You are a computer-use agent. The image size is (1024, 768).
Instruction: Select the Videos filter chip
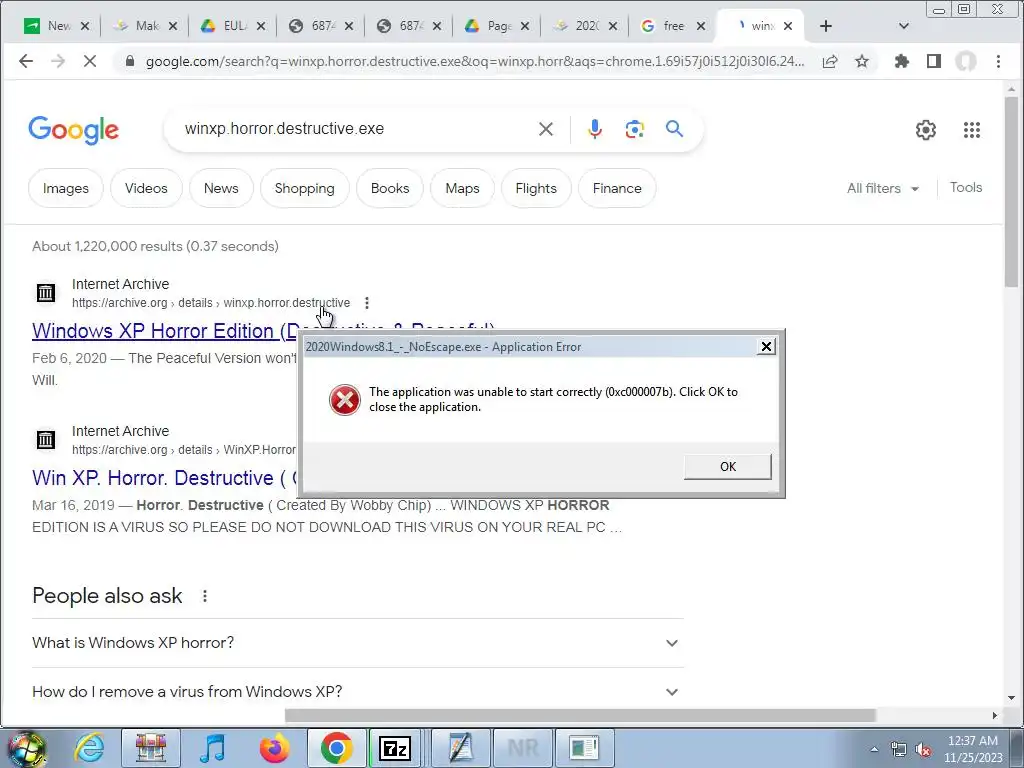[x=146, y=188]
